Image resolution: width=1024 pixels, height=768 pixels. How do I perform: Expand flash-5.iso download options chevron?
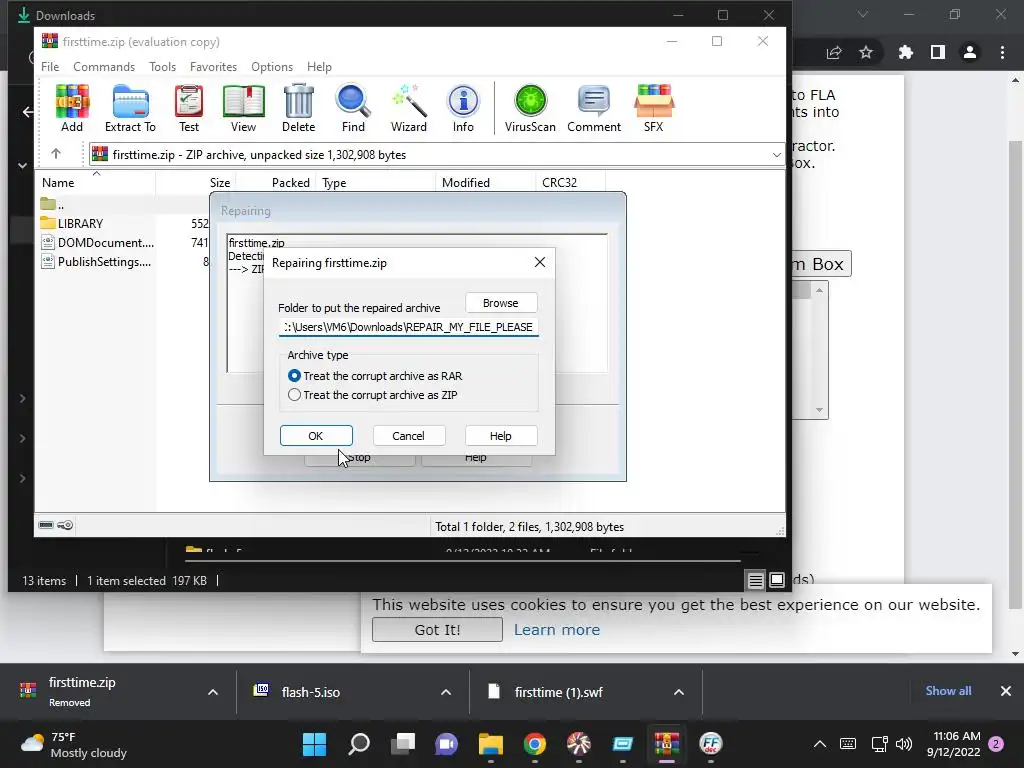click(x=446, y=692)
